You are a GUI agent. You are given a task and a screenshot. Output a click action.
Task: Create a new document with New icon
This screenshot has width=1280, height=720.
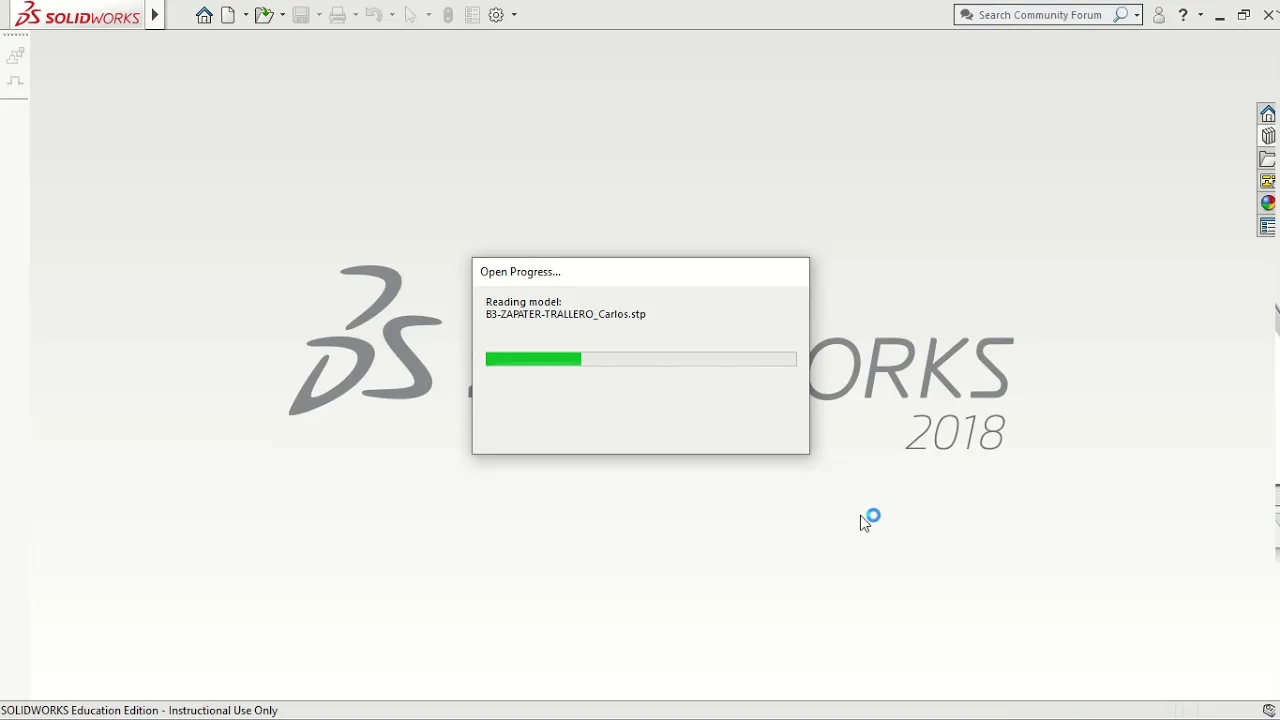pyautogui.click(x=229, y=15)
